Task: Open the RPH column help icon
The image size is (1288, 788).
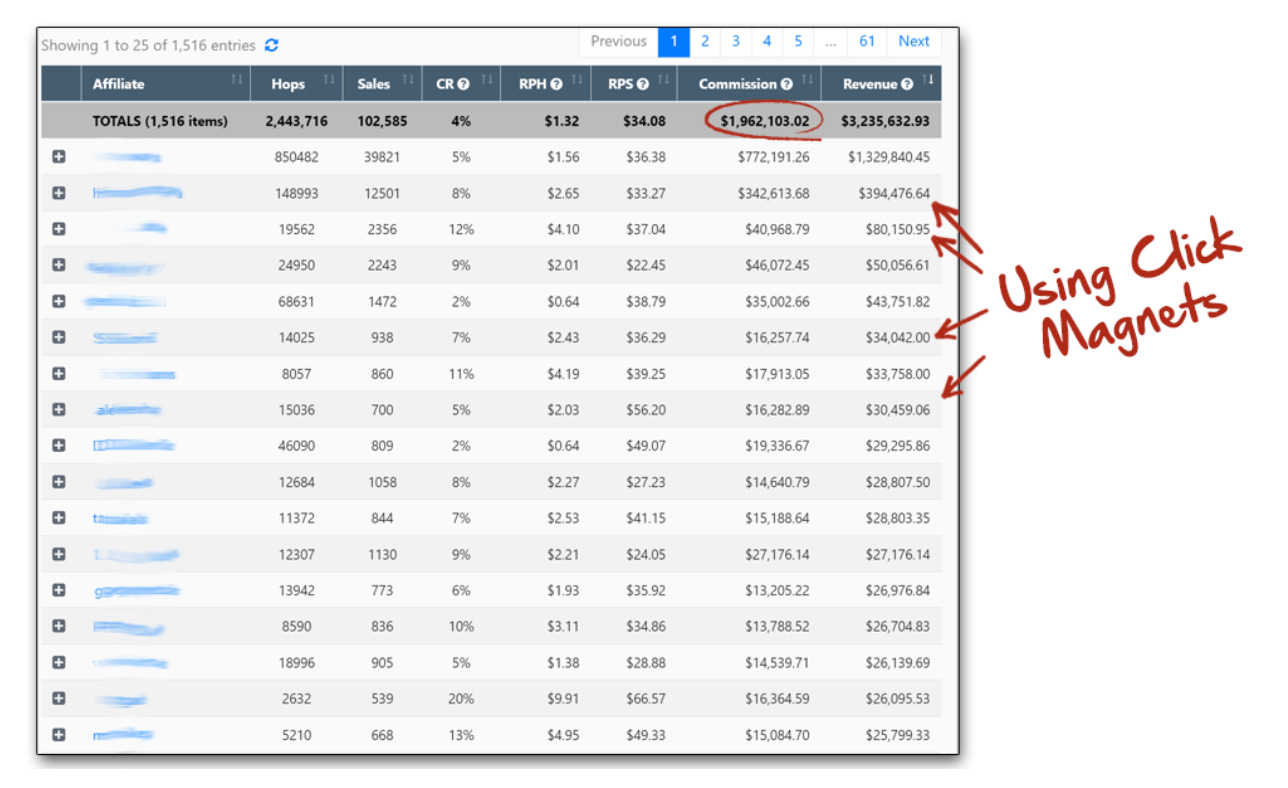Action: tap(556, 84)
